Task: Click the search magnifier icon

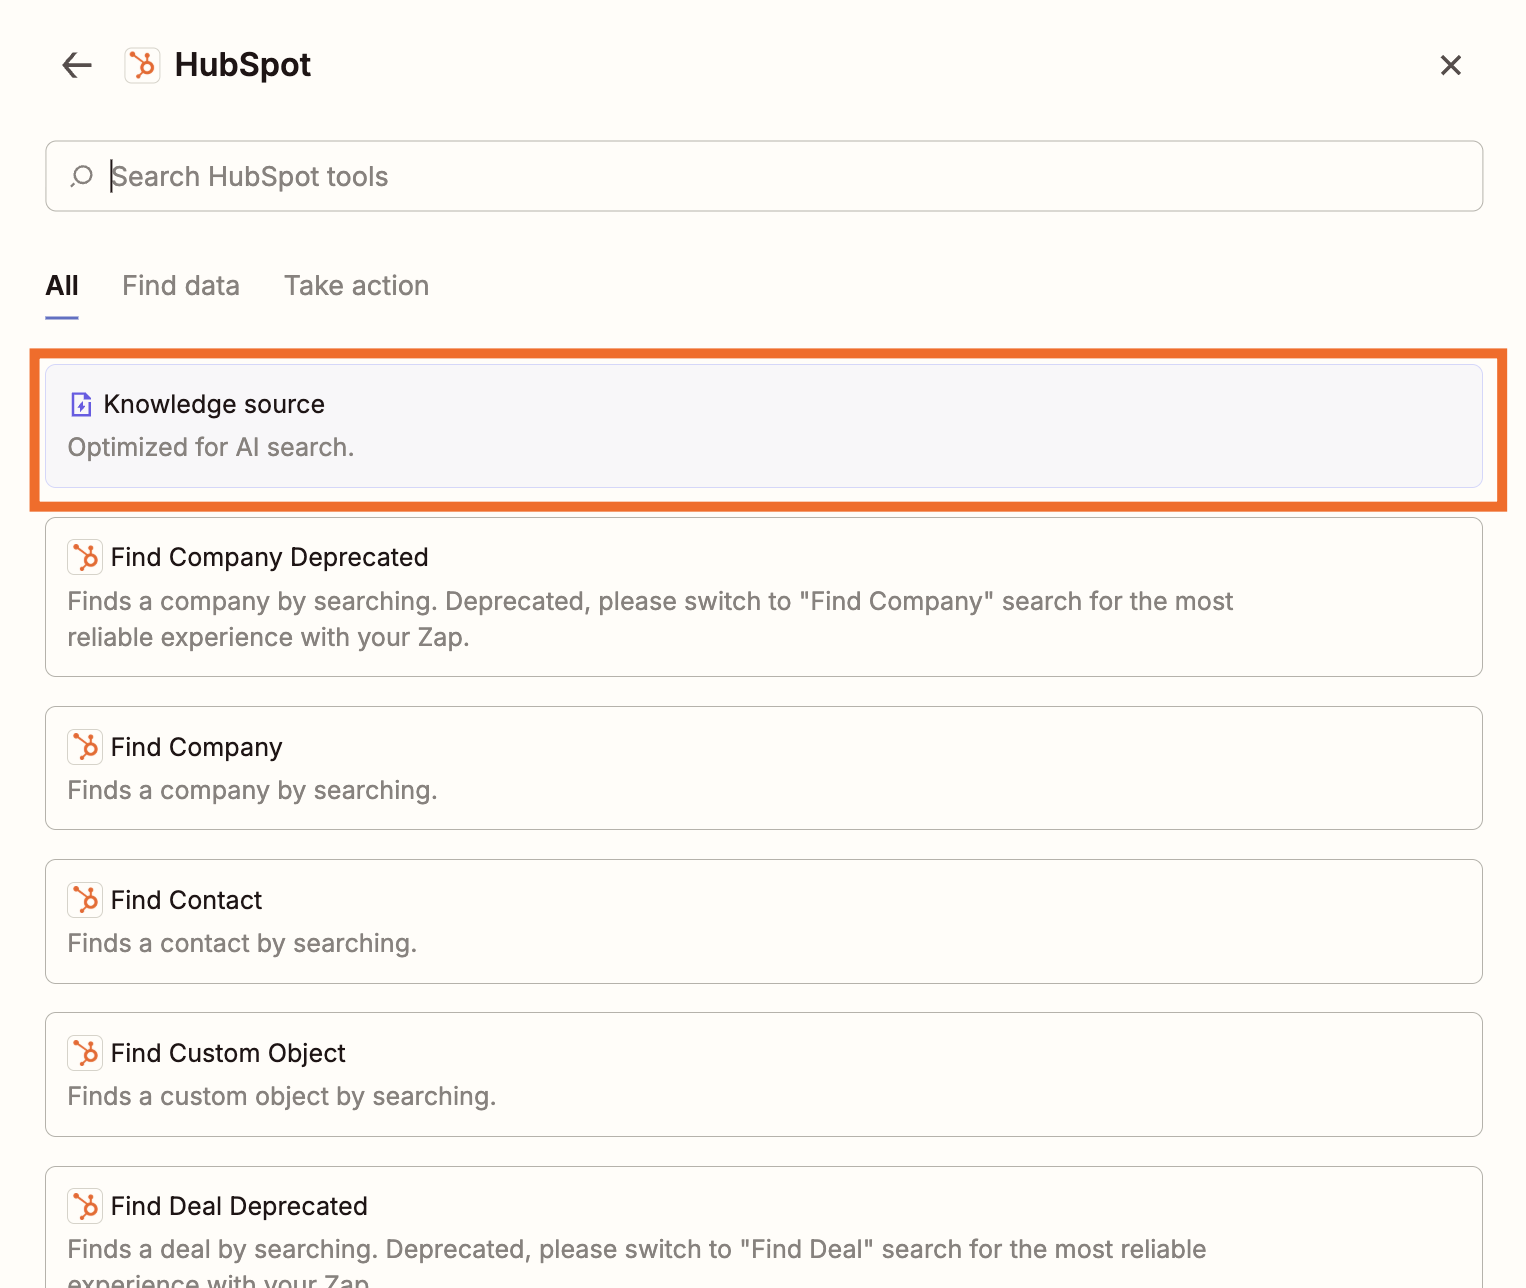Action: (x=82, y=176)
